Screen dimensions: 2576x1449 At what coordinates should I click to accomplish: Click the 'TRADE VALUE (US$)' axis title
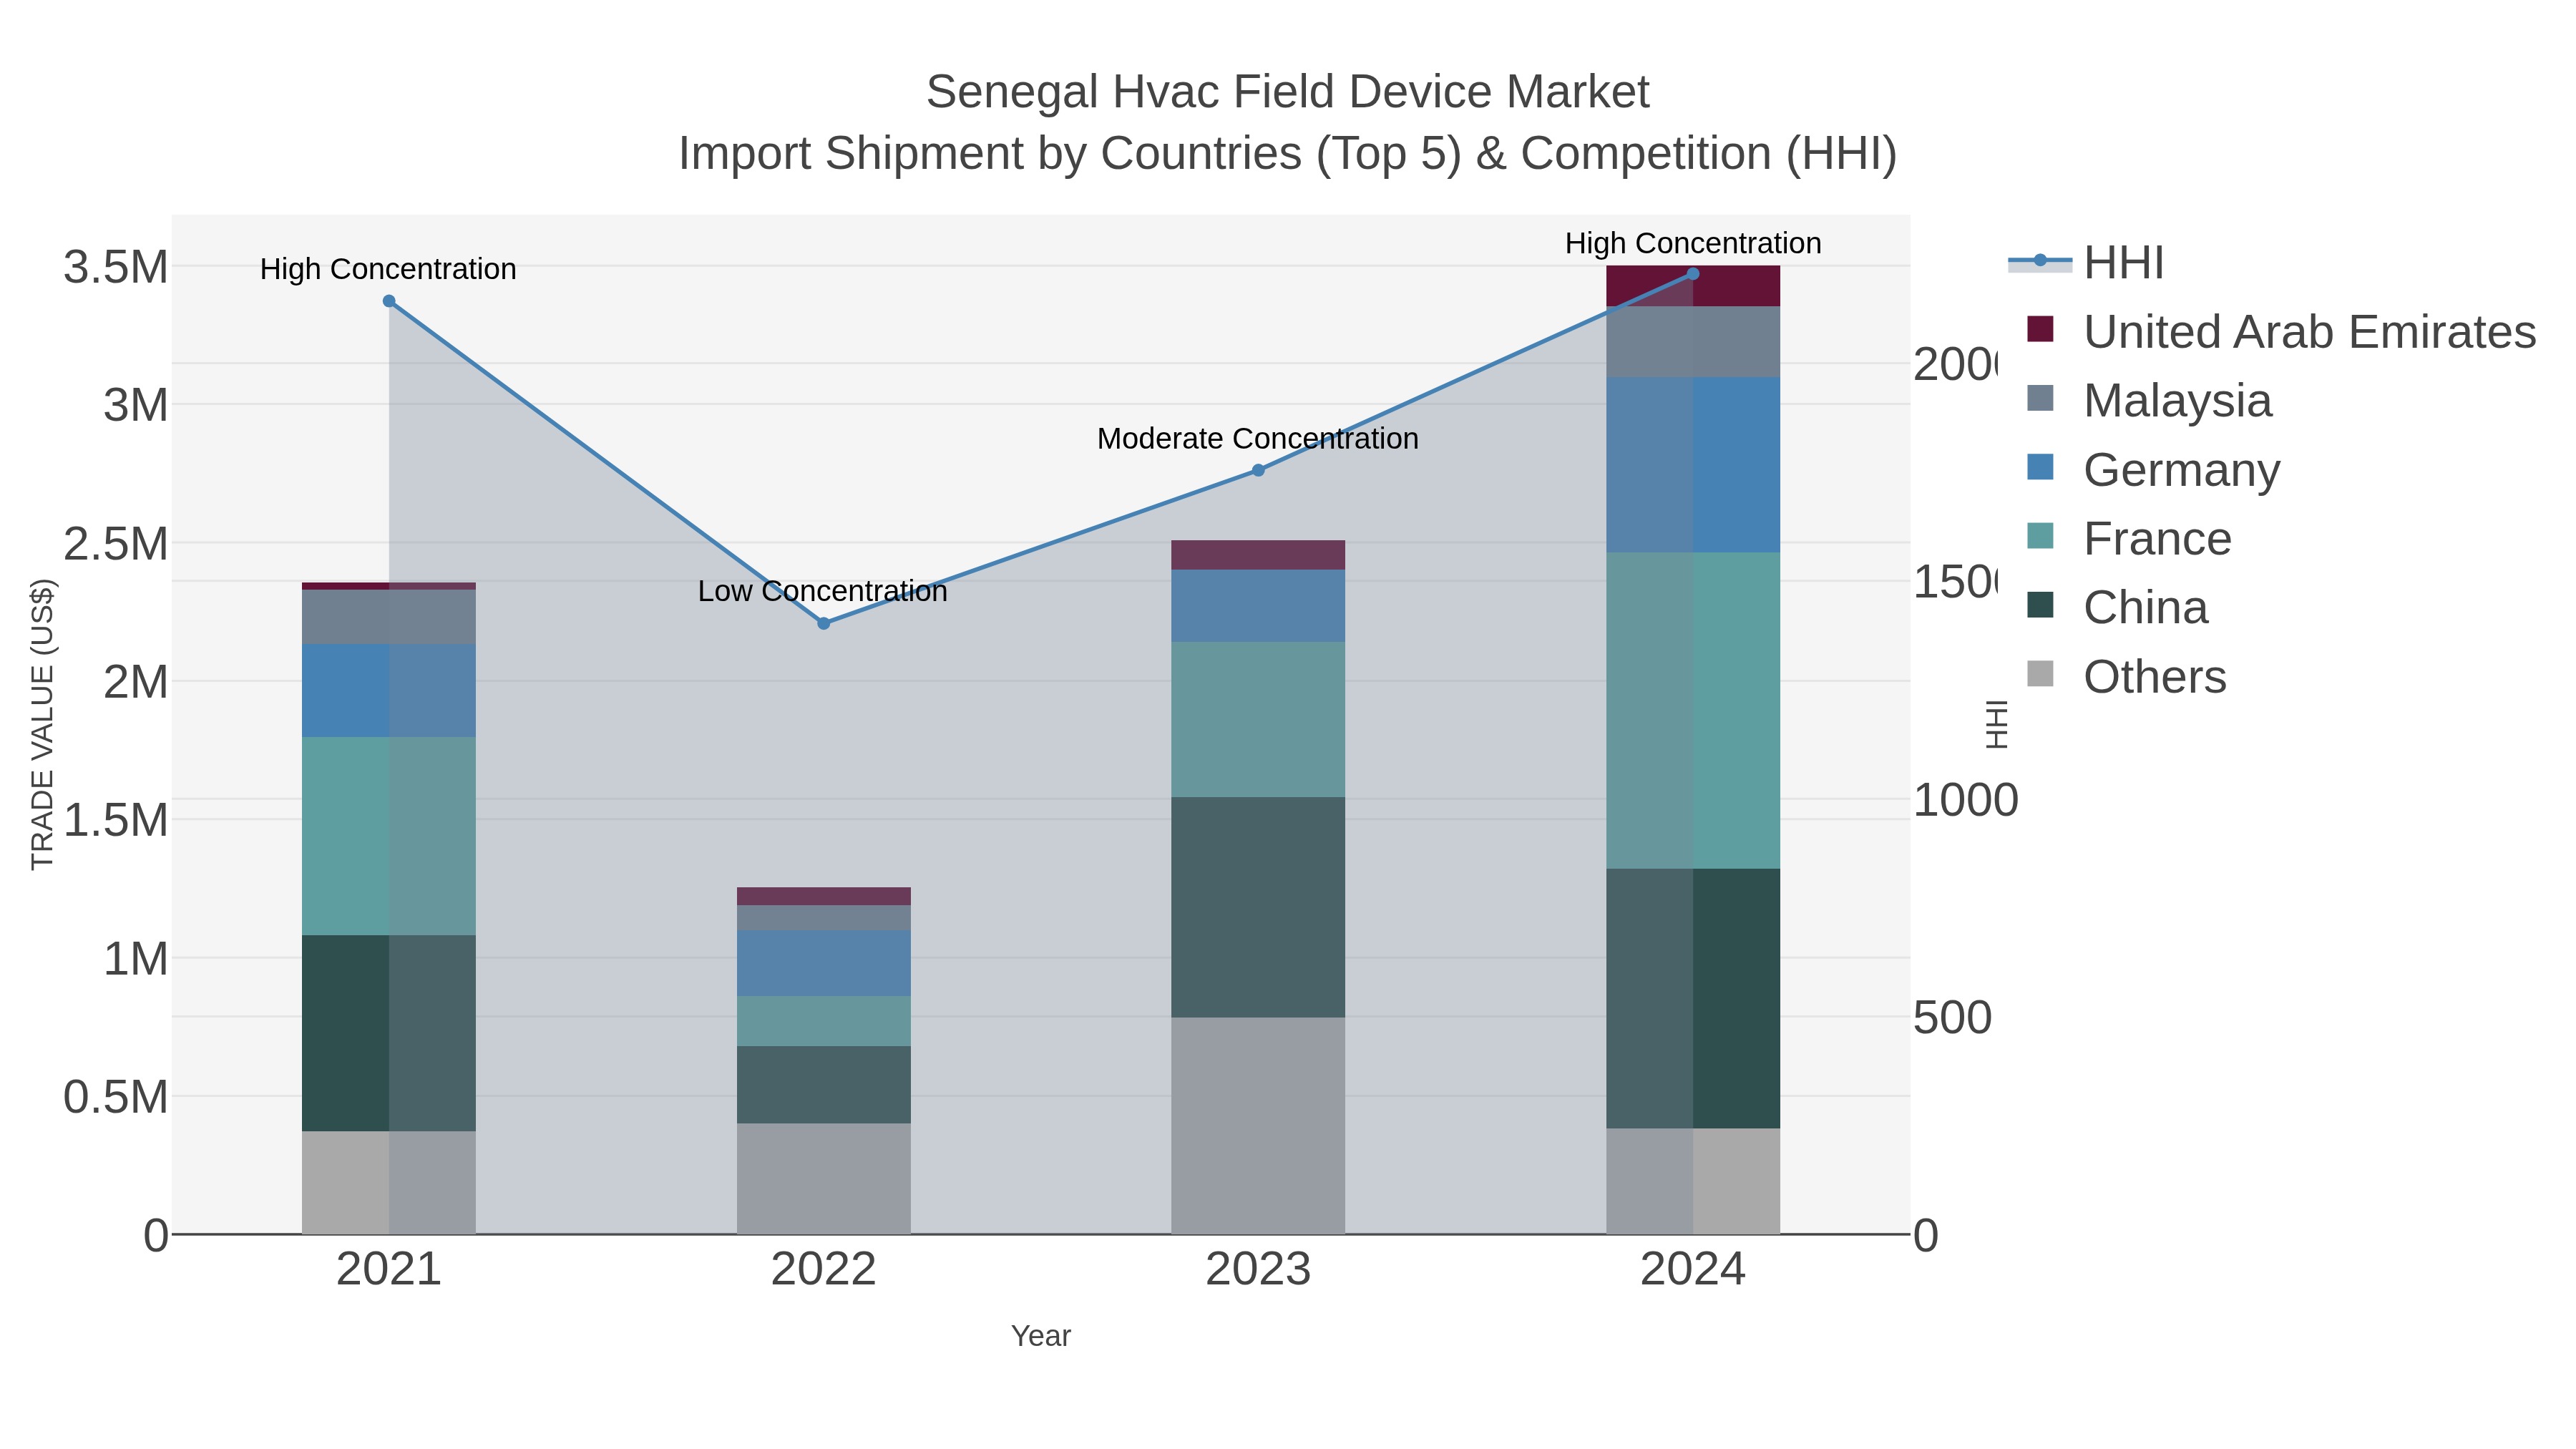(x=42, y=724)
